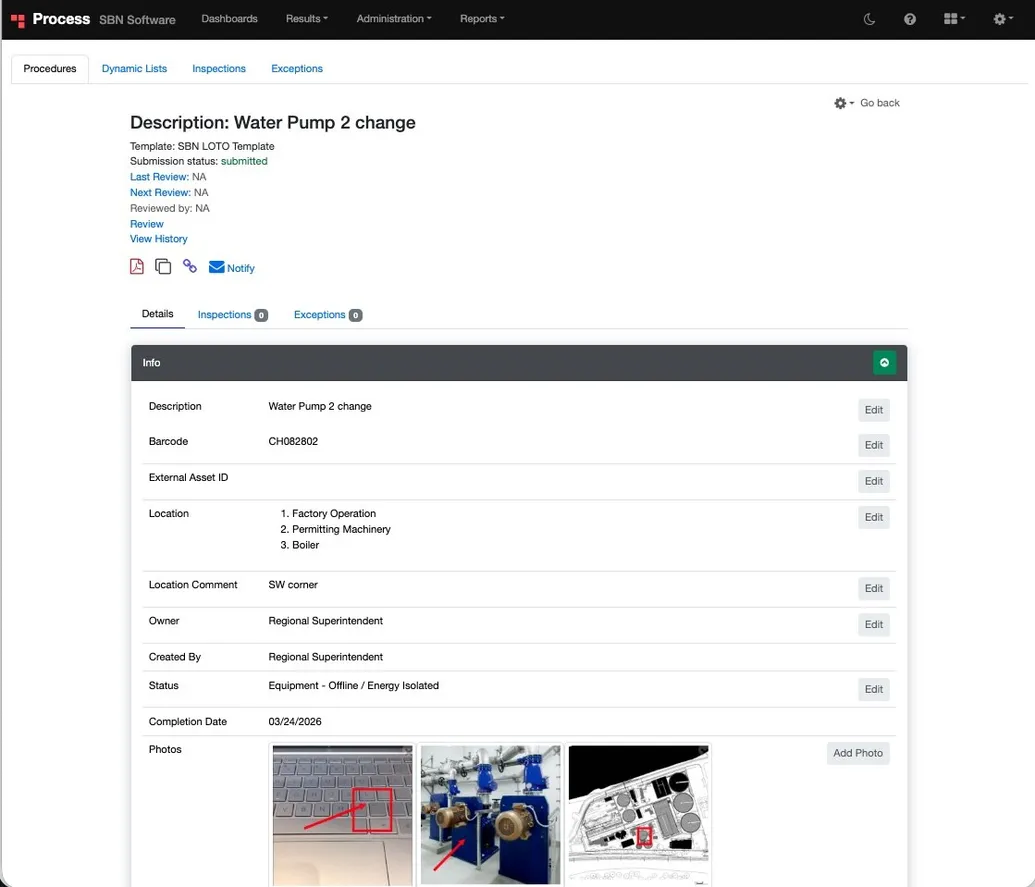The height and width of the screenshot is (887, 1035).
Task: Click location item Boiler
Action: (x=306, y=545)
